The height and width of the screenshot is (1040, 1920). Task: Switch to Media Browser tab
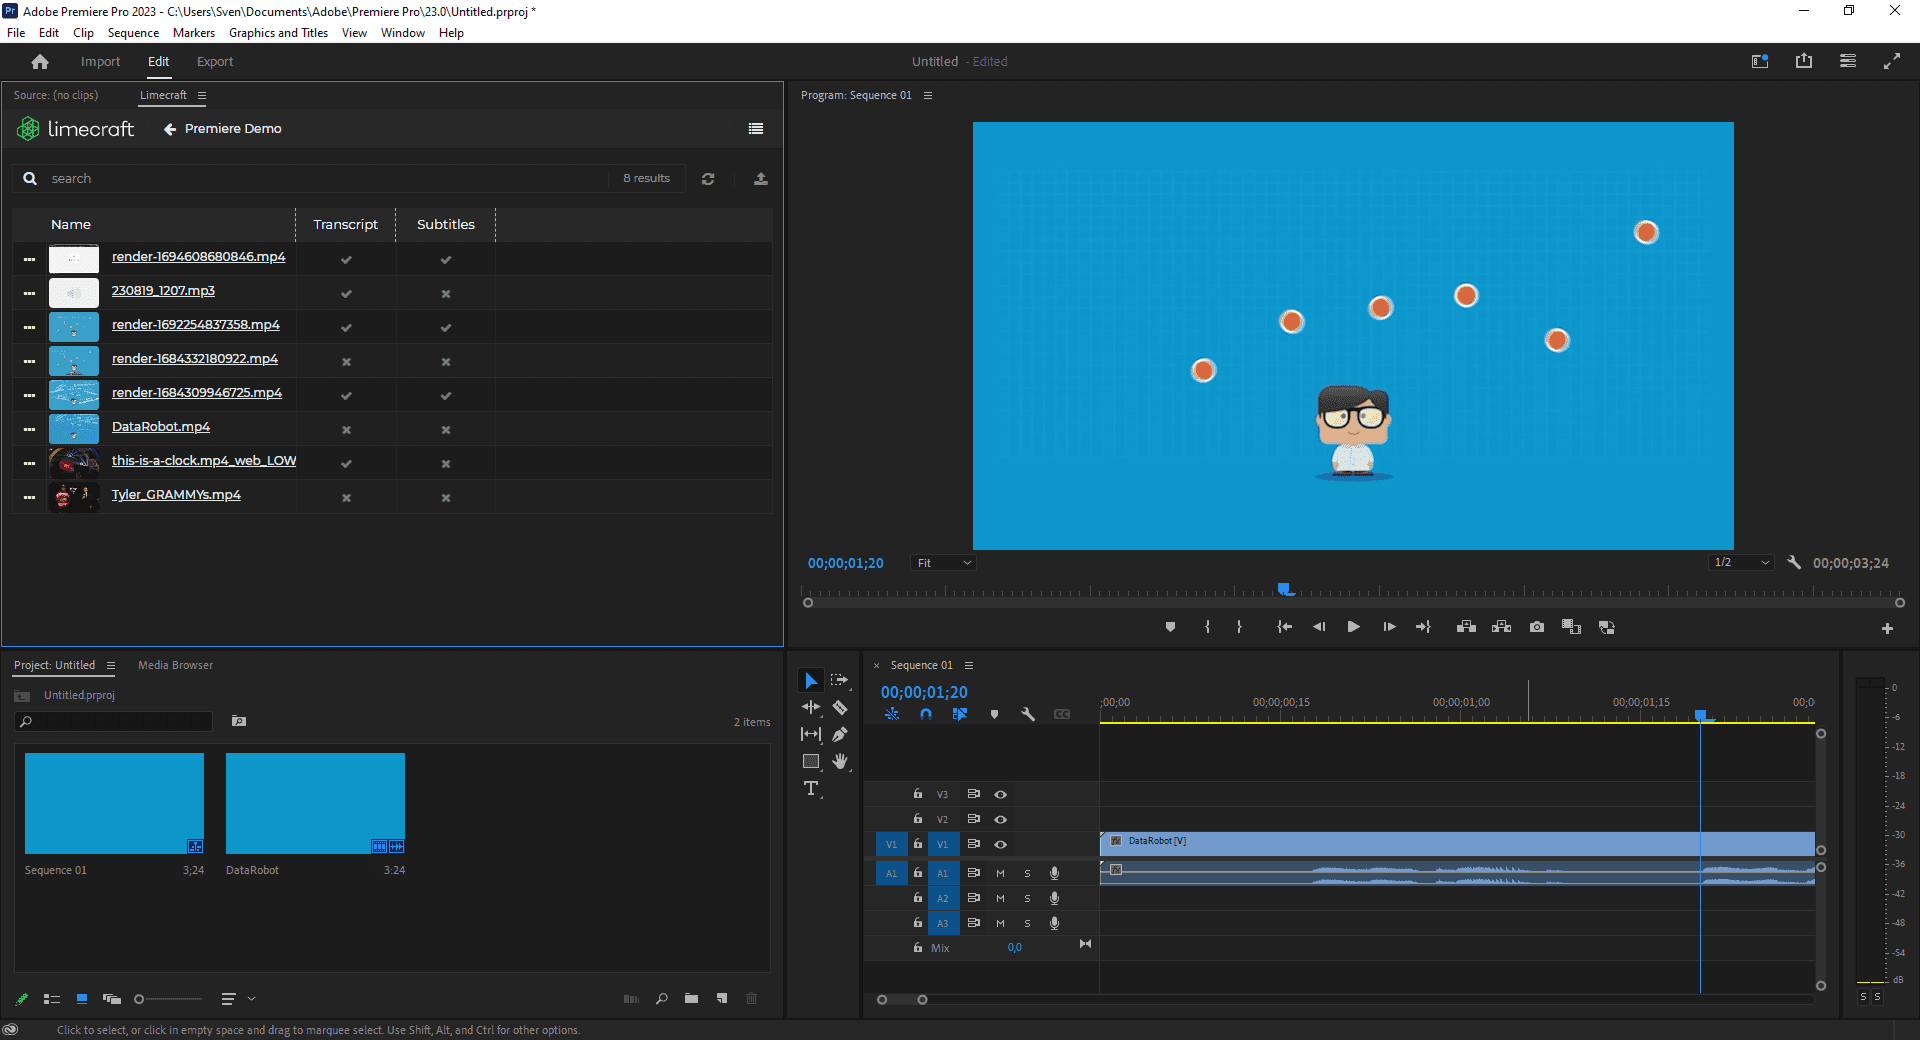(176, 666)
